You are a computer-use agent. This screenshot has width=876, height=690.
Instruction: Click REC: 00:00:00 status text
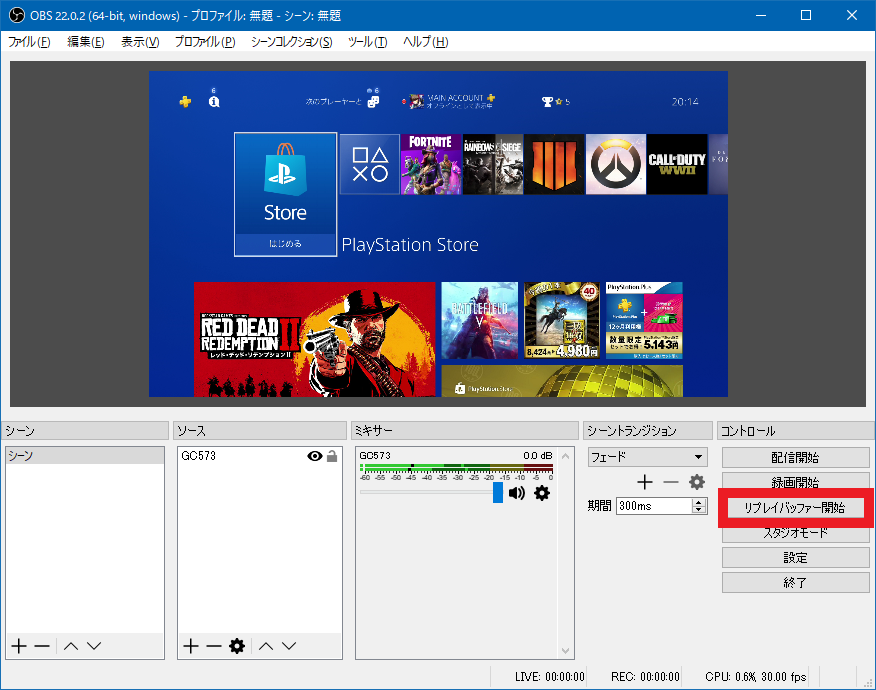(645, 677)
